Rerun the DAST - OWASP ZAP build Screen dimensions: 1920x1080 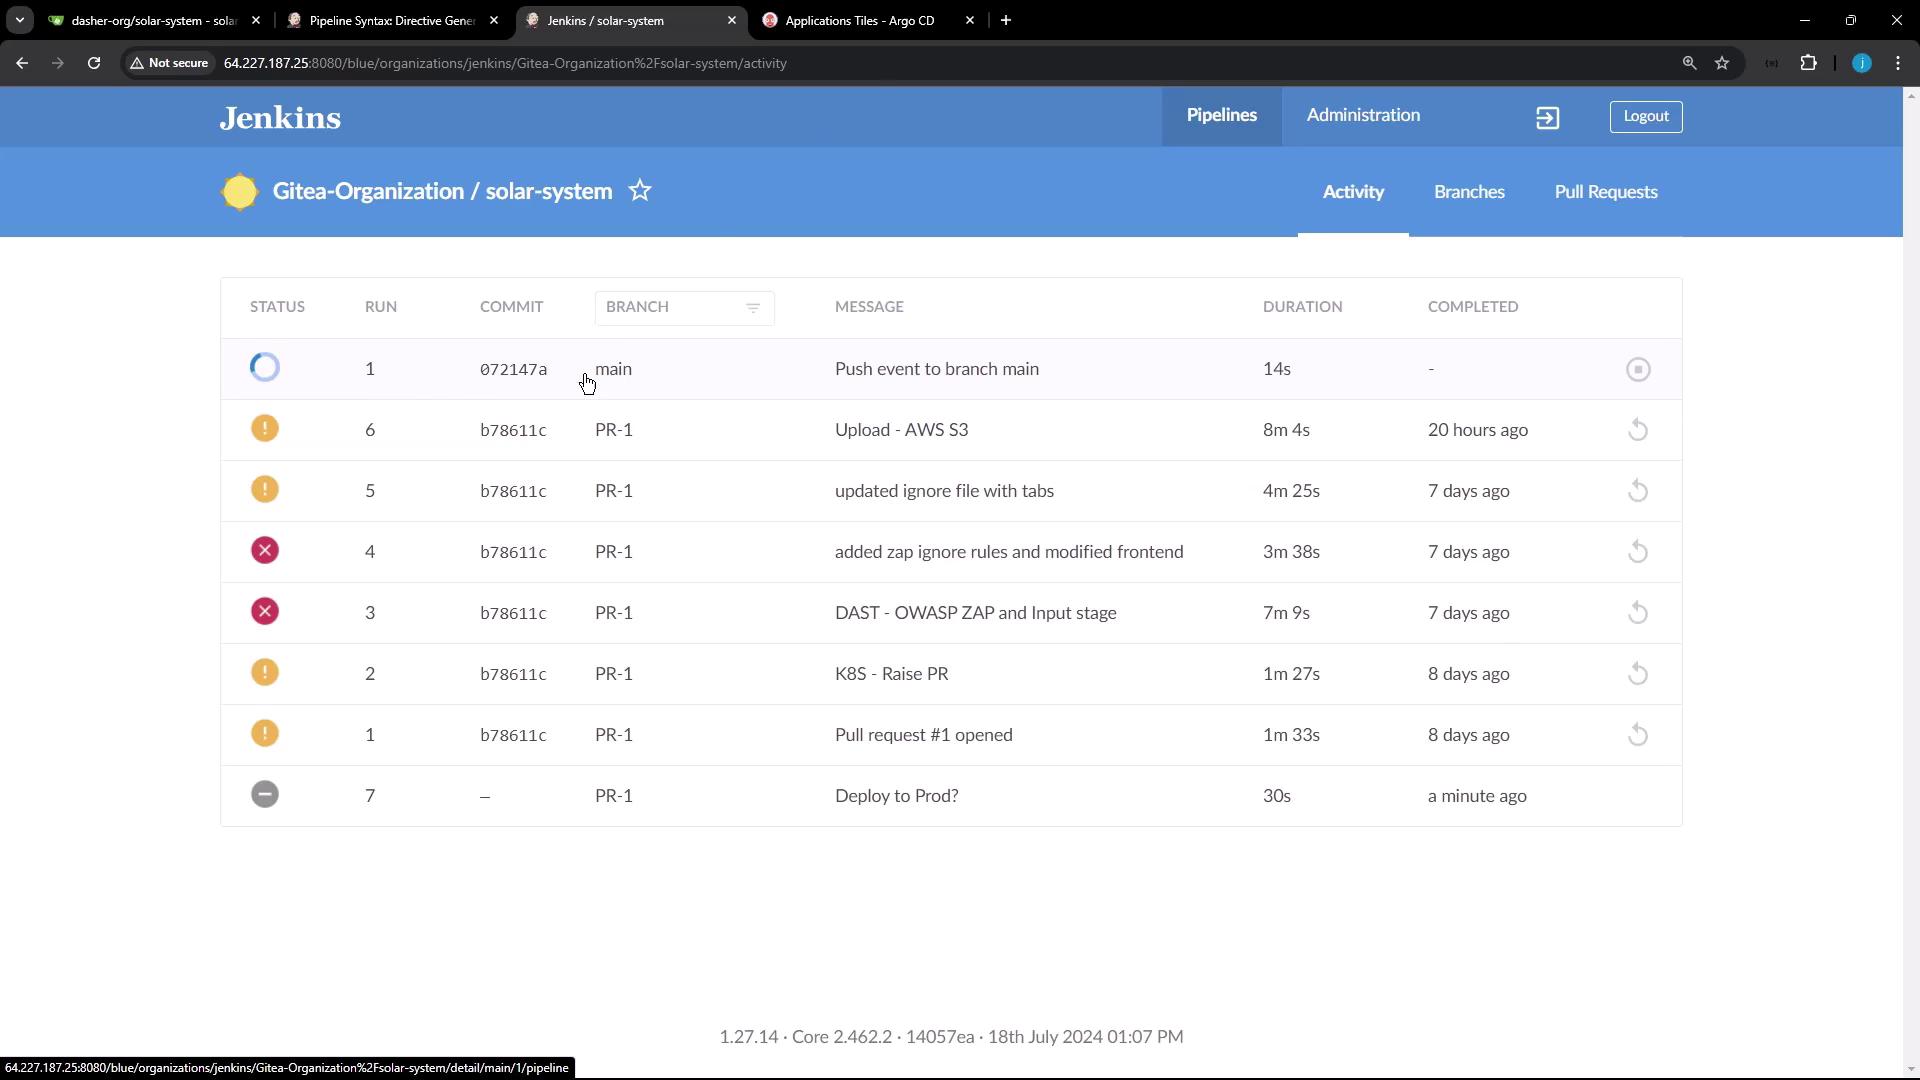1637,613
